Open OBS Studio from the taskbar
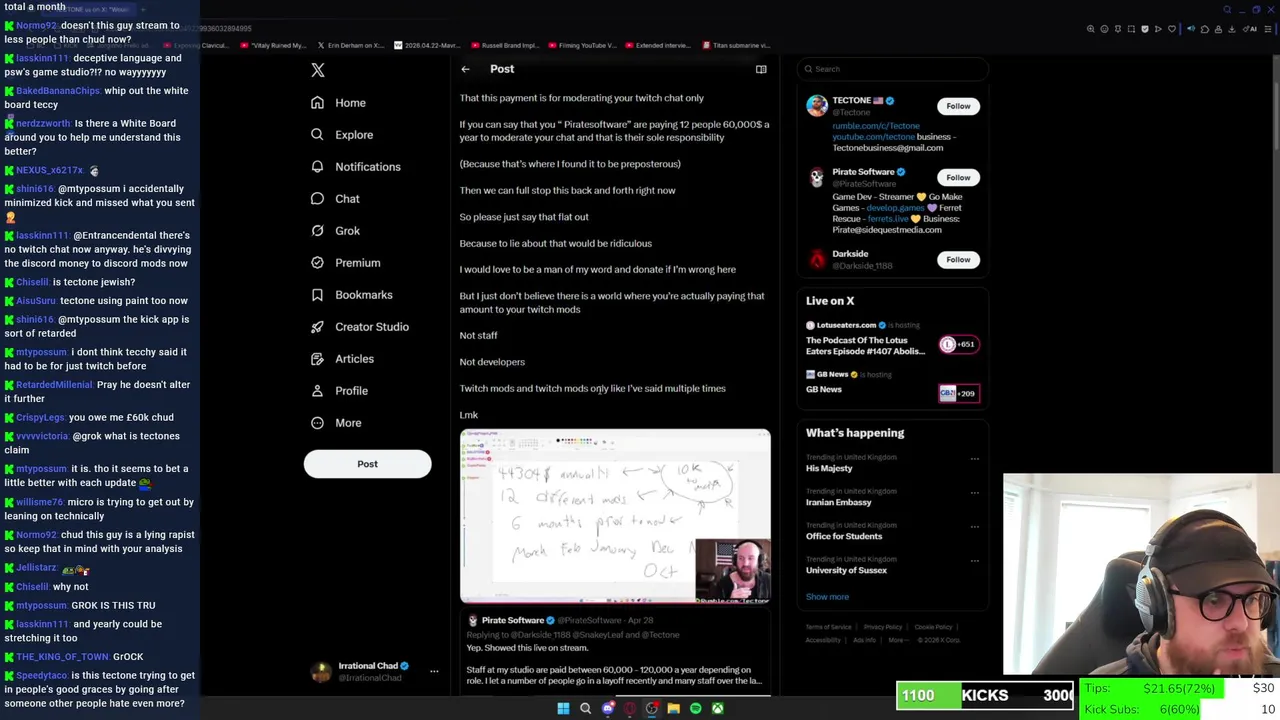1280x720 pixels. tap(652, 708)
